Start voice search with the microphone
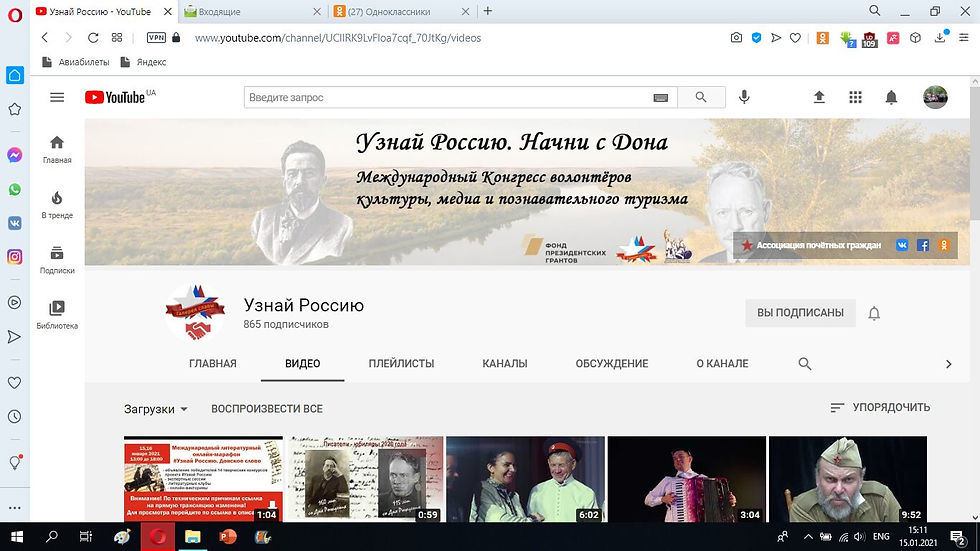This screenshot has height=551, width=980. (744, 97)
